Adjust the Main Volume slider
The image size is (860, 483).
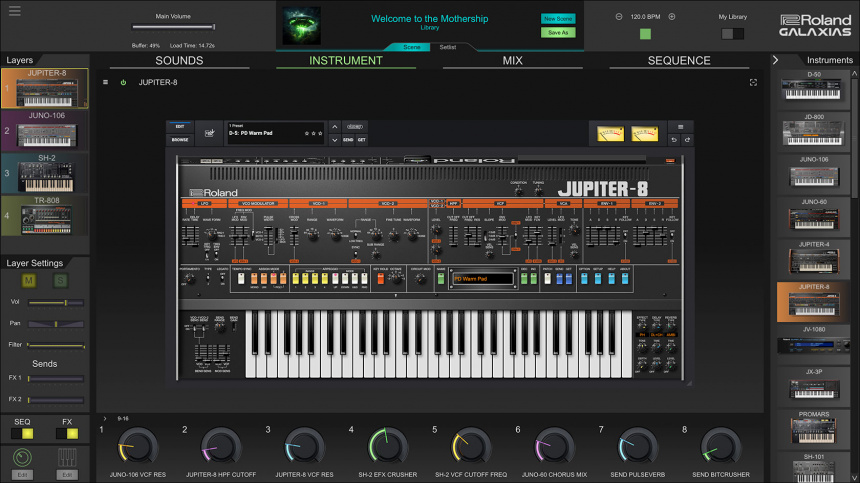(x=173, y=27)
